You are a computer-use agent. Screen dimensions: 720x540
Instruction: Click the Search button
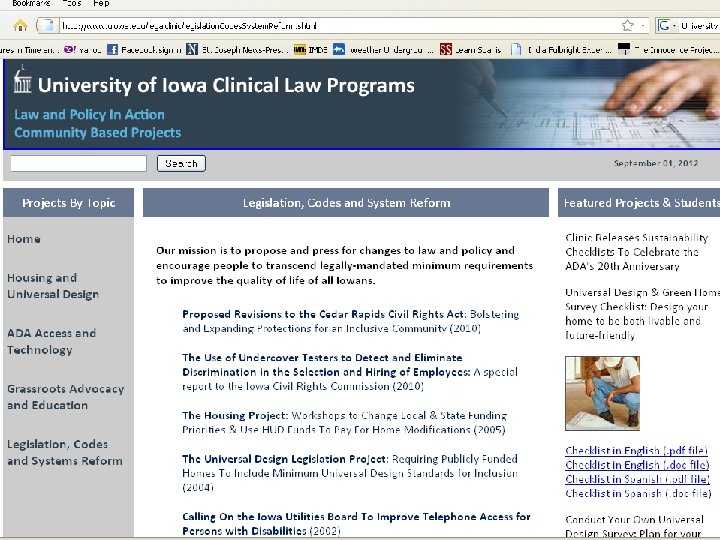click(x=181, y=163)
